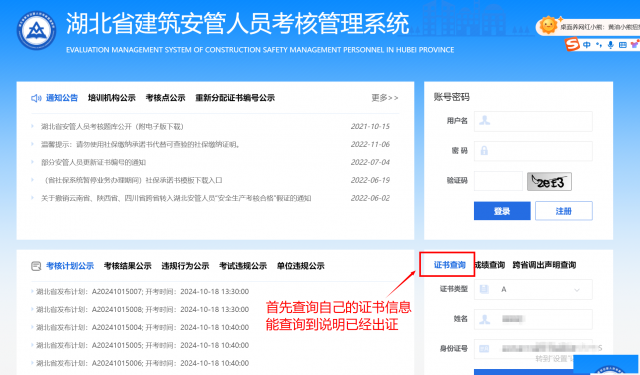Viewport: 640px width, 375px height.
Task: Open the 证书类型 dropdown showing A
Action: (533, 289)
